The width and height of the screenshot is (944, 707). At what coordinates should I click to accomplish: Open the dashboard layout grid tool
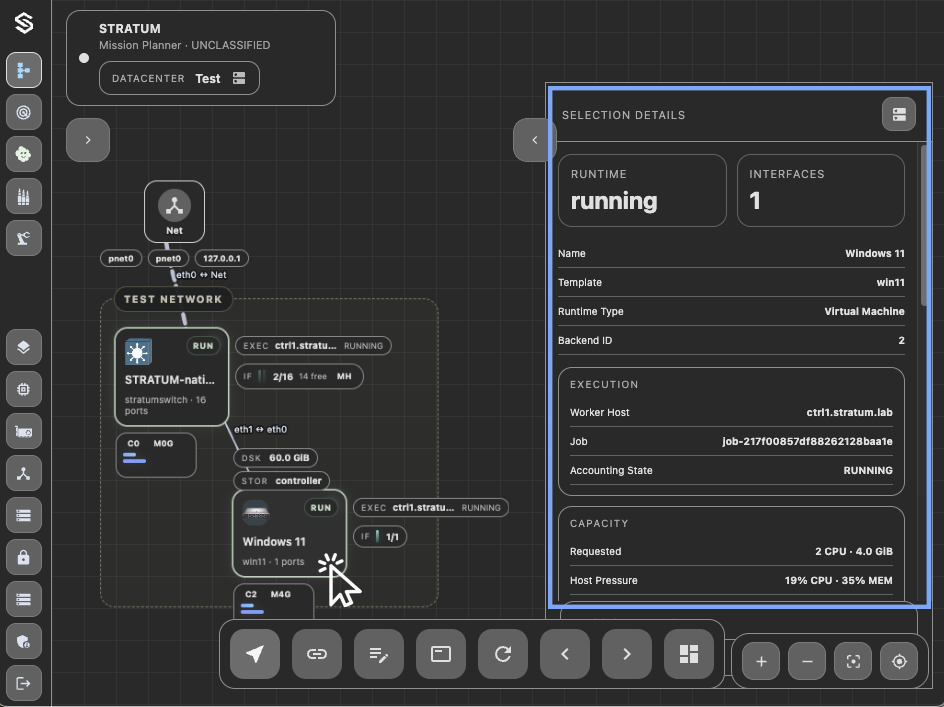(x=689, y=654)
